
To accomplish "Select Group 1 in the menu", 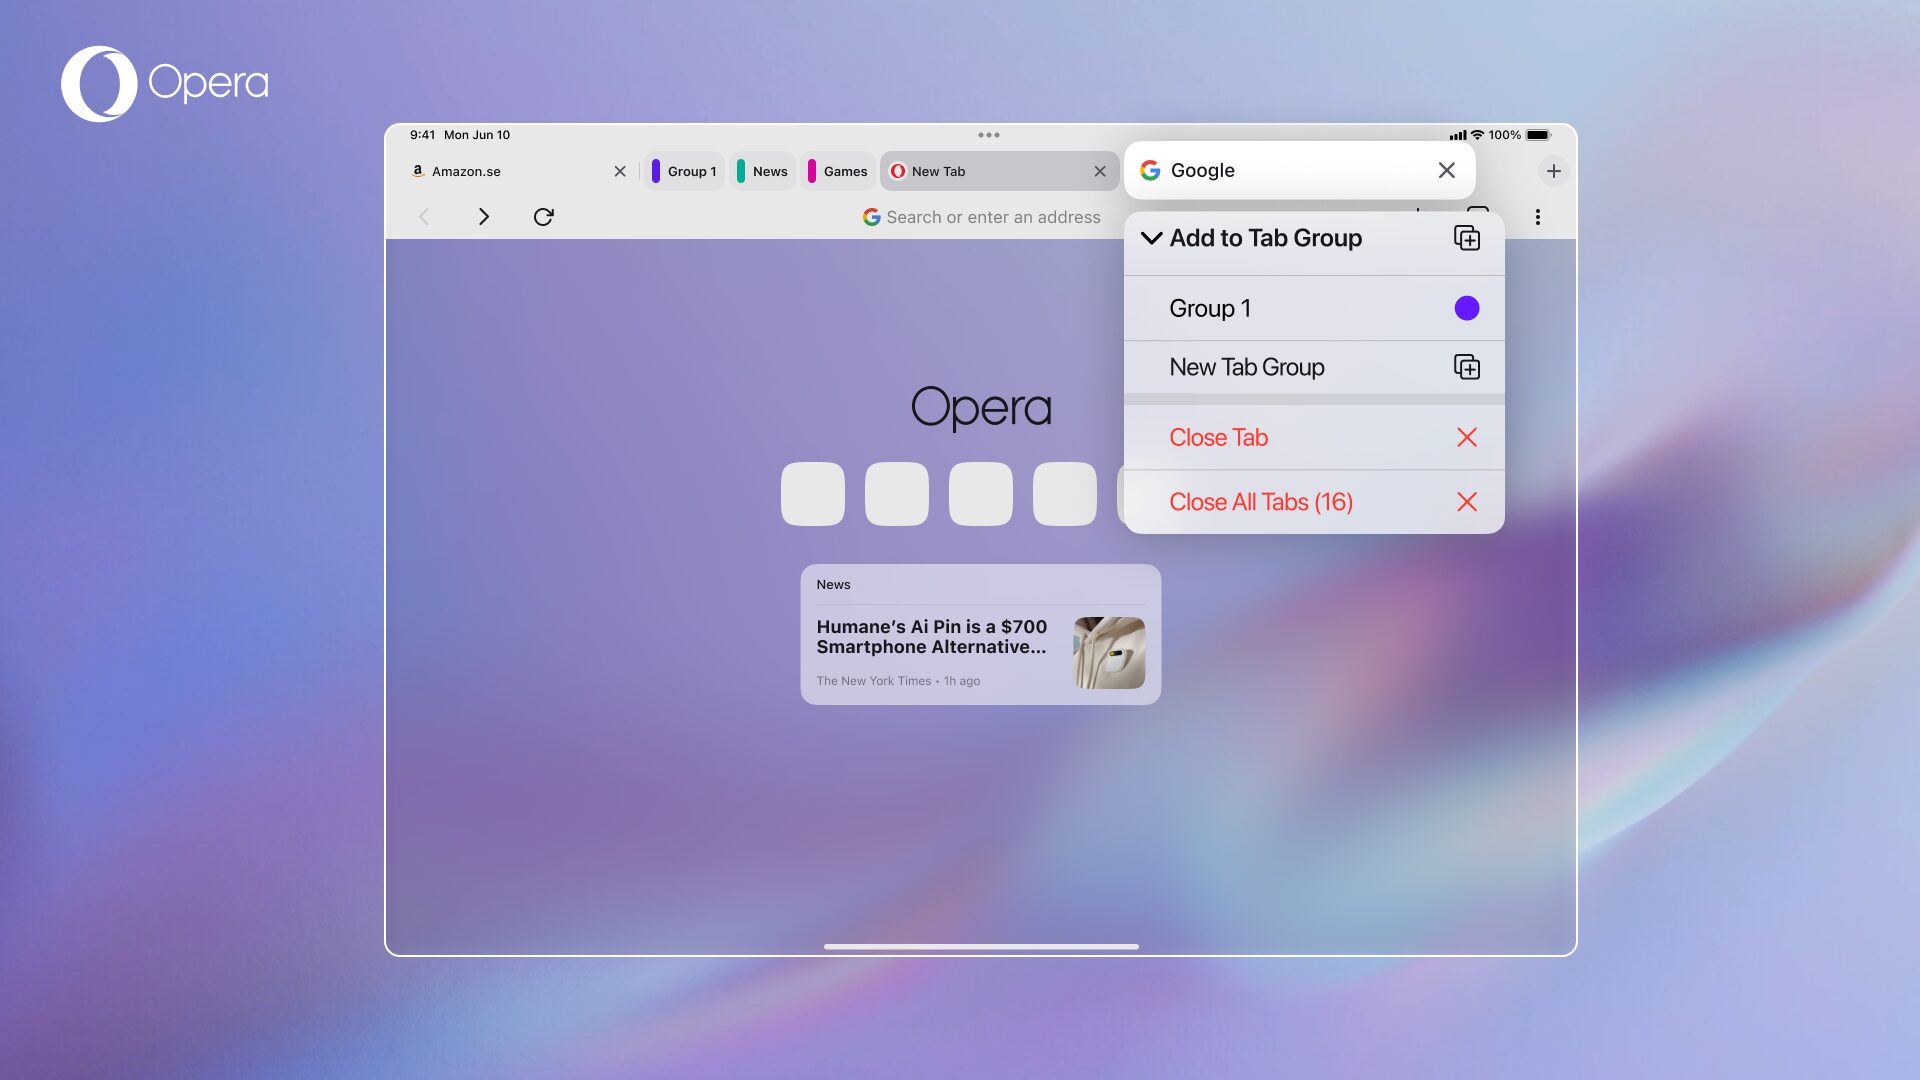I will pyautogui.click(x=1210, y=308).
